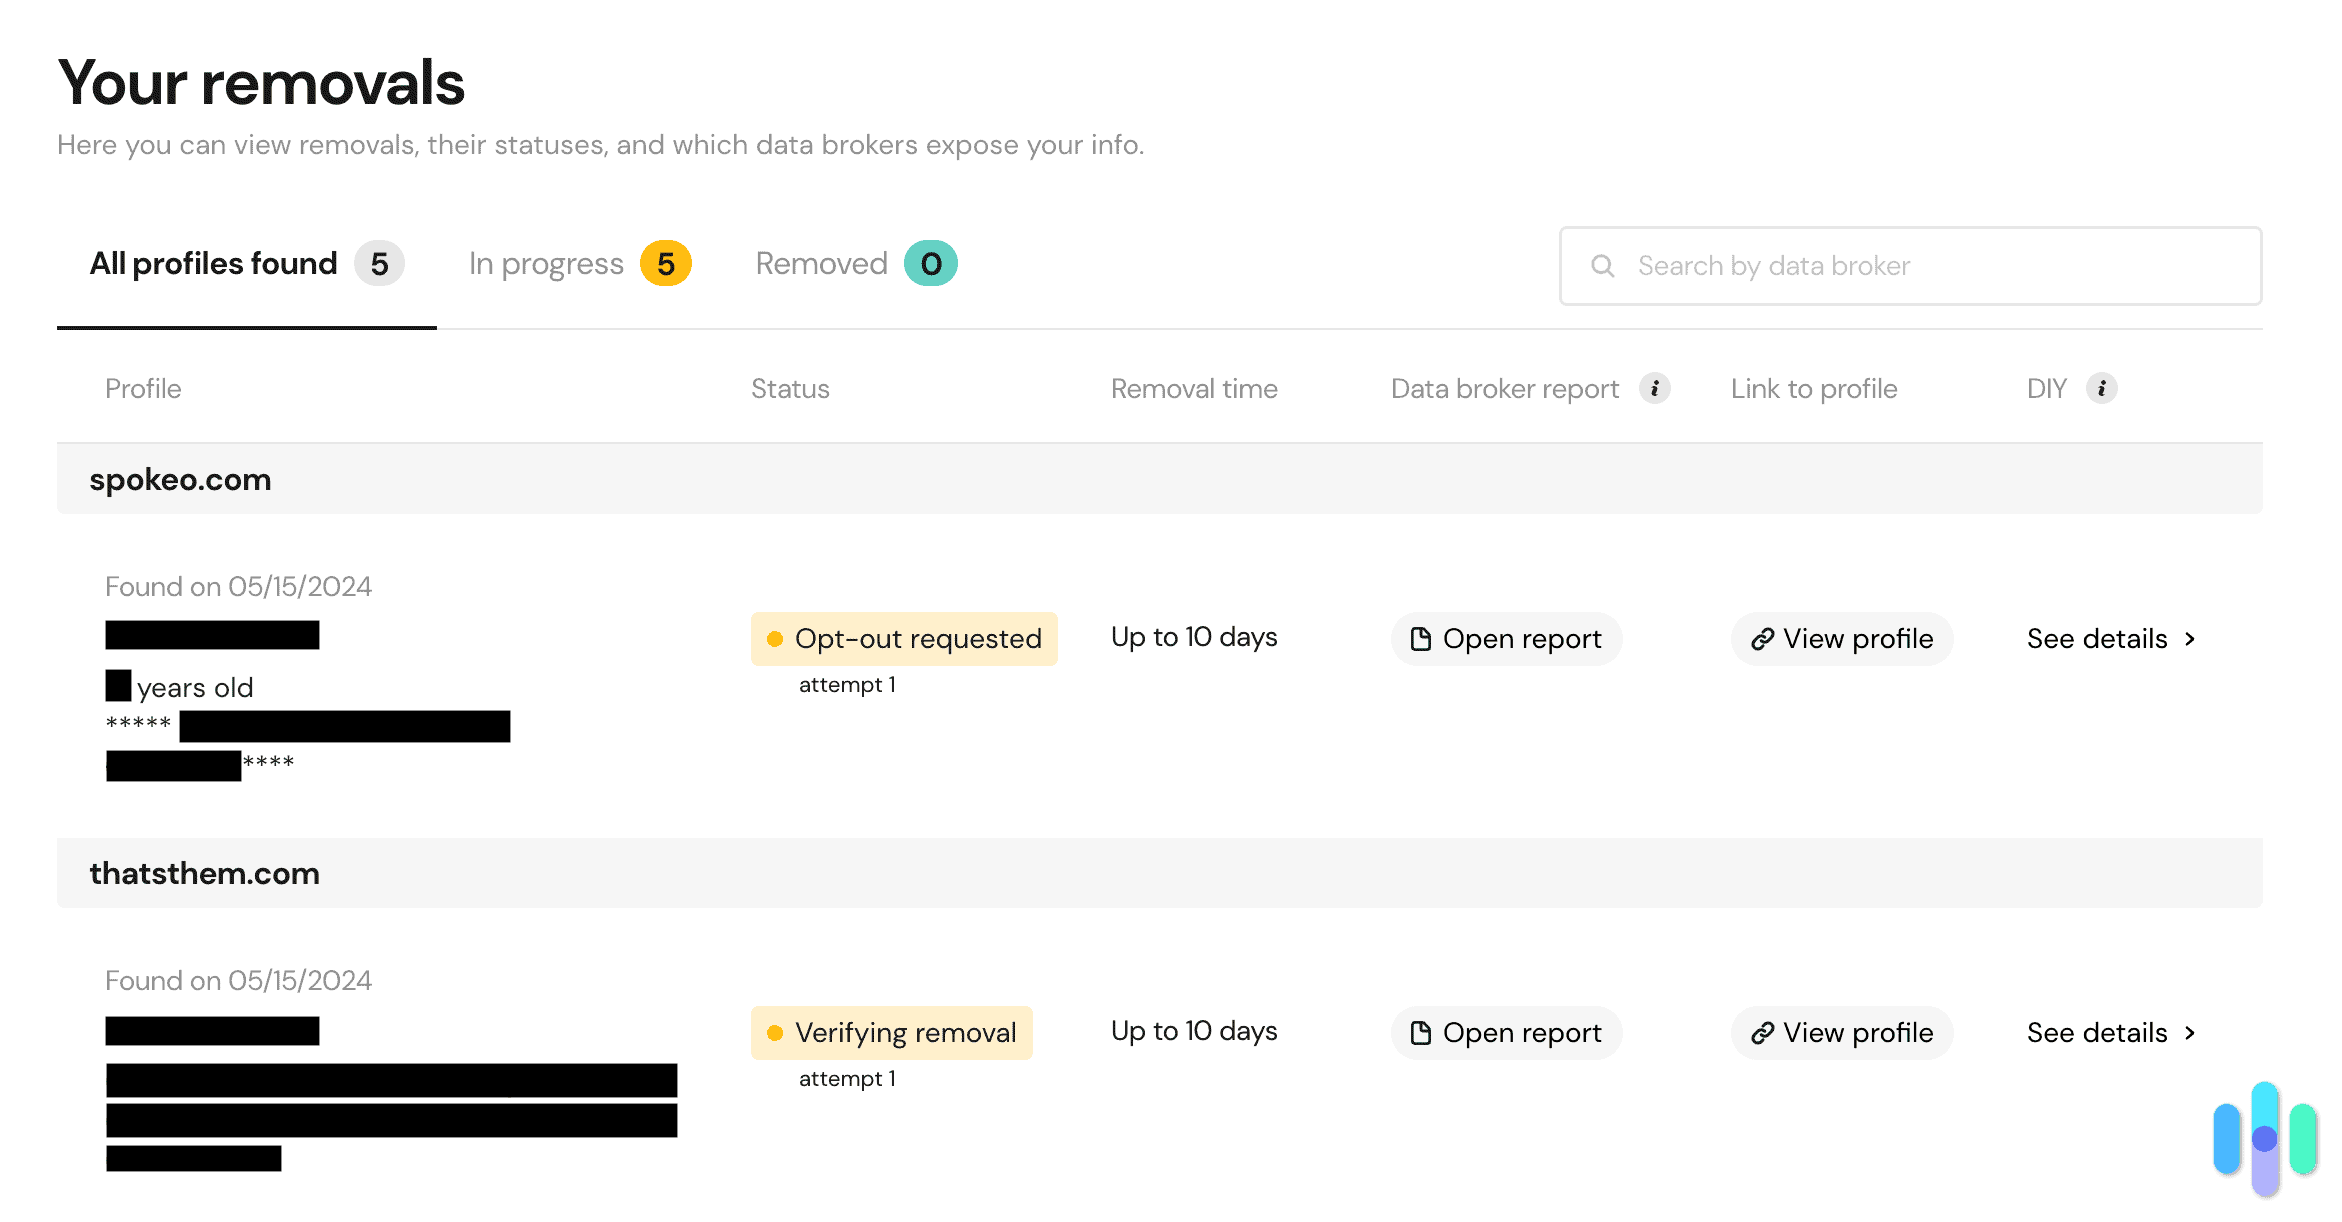Screen dimensions: 2342x1222
Task: Collapse the spokeo.com group header
Action: 180,480
